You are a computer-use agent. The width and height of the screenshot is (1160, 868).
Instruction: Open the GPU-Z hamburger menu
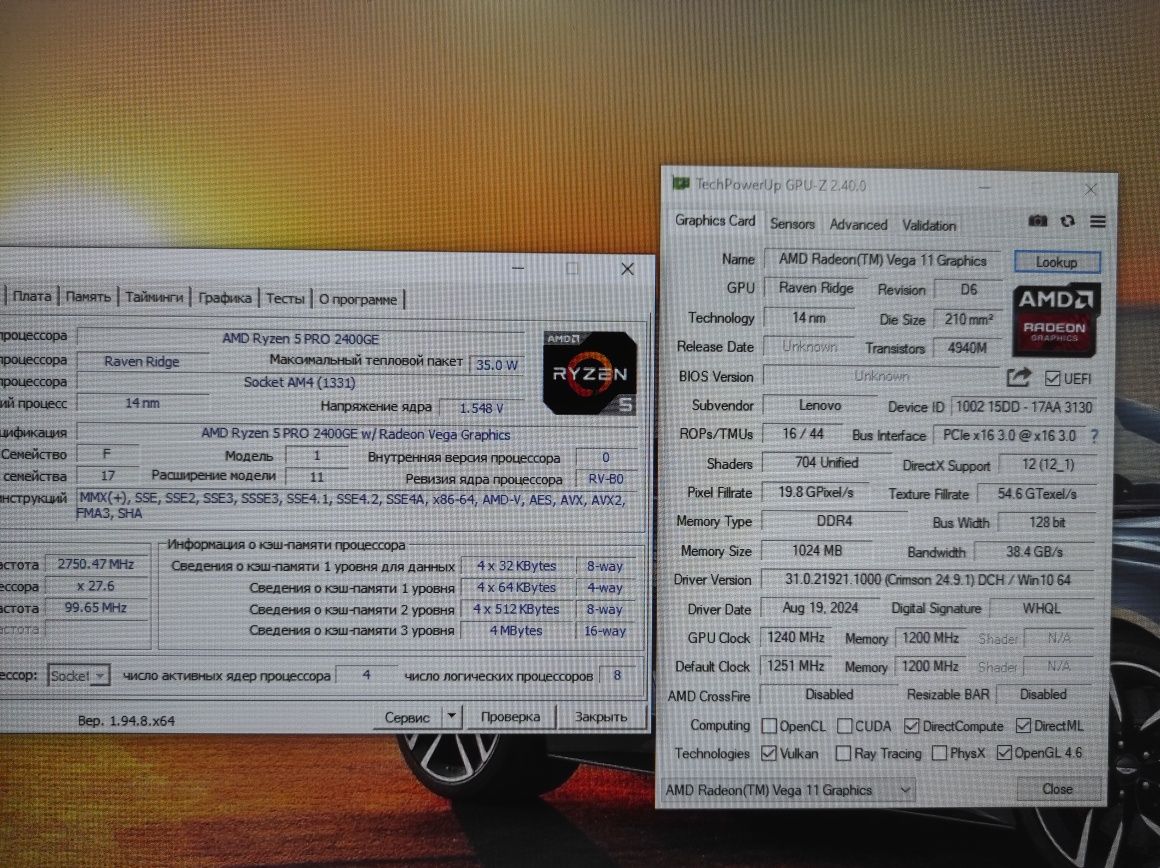pos(1097,221)
